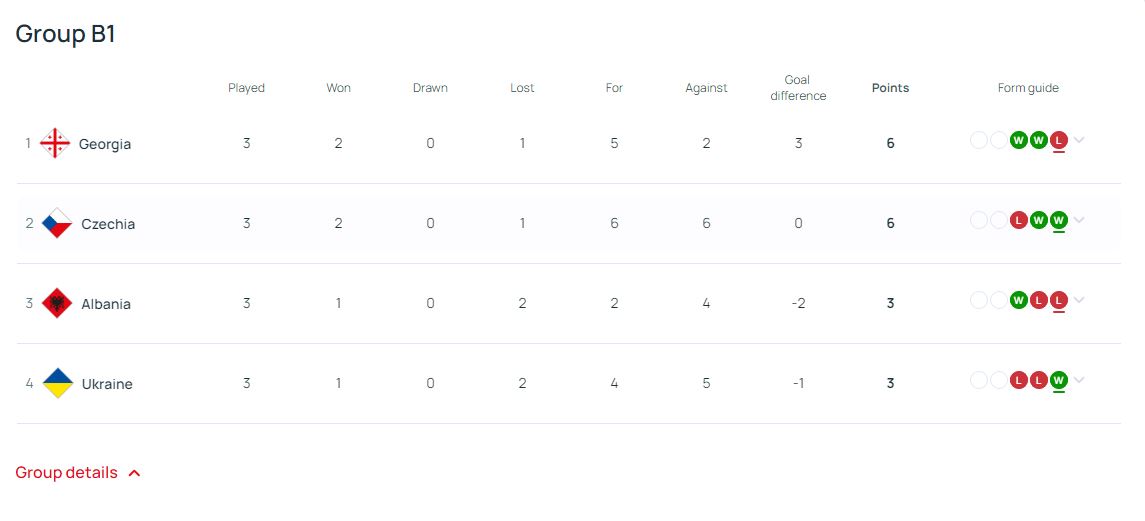Click the Points column header
The height and width of the screenshot is (521, 1145).
pyautogui.click(x=890, y=88)
